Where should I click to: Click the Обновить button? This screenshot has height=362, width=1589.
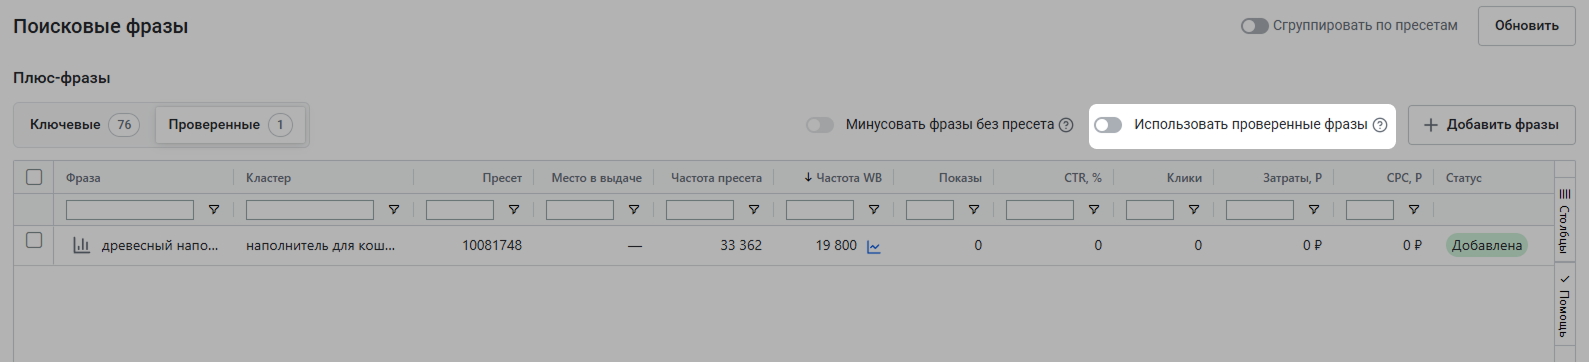point(1527,26)
